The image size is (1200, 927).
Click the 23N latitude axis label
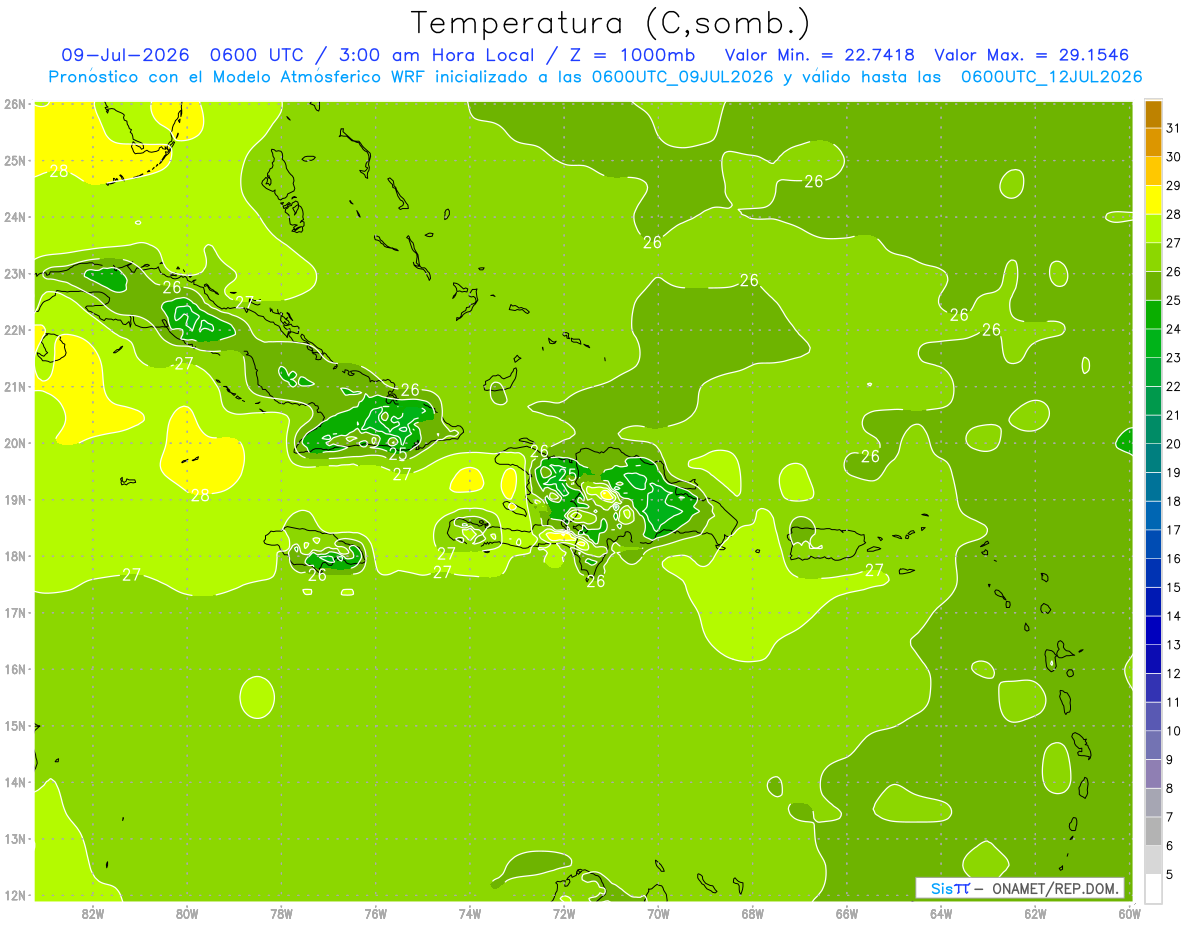[14, 274]
